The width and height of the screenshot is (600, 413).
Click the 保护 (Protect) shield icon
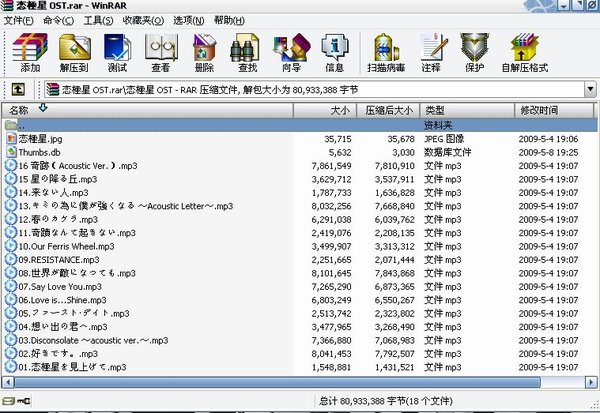(x=474, y=47)
